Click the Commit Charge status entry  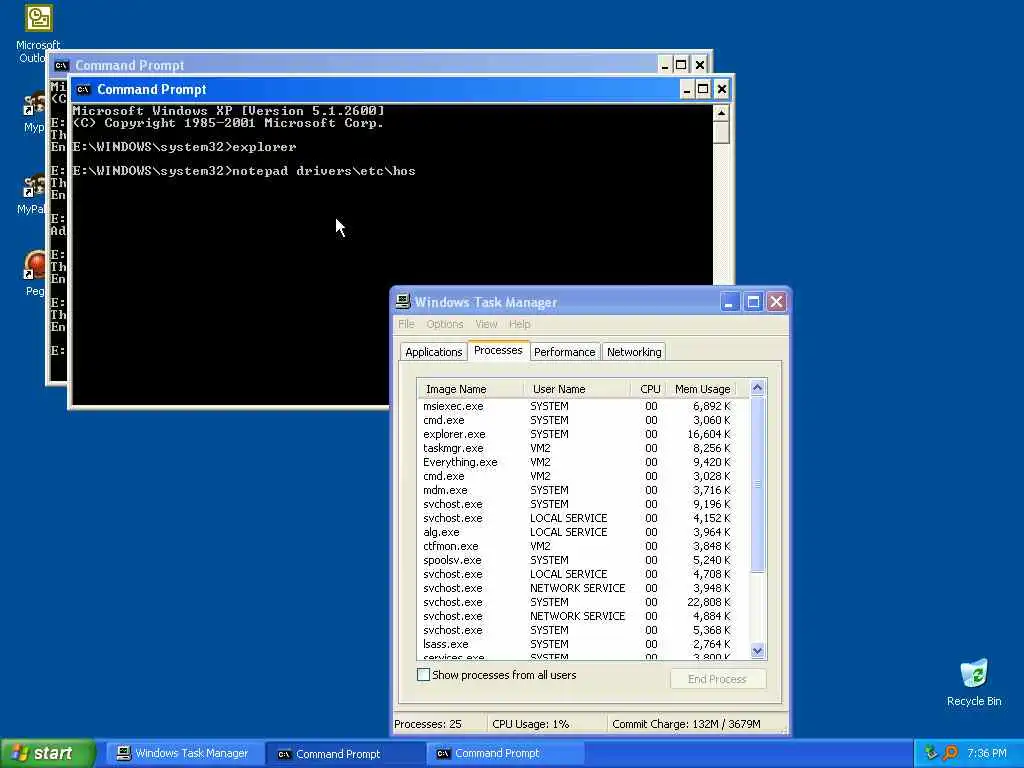point(696,724)
